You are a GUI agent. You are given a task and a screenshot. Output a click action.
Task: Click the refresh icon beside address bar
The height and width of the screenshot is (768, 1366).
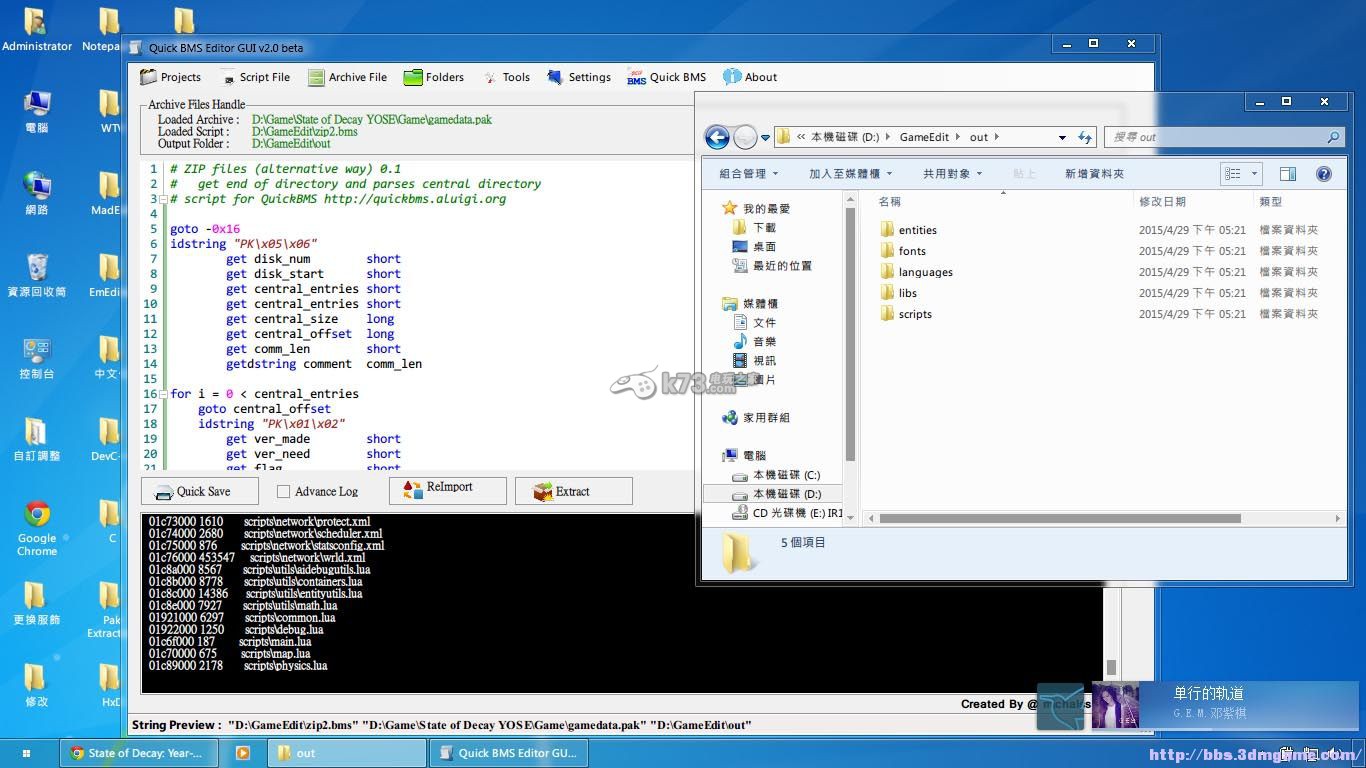1085,137
